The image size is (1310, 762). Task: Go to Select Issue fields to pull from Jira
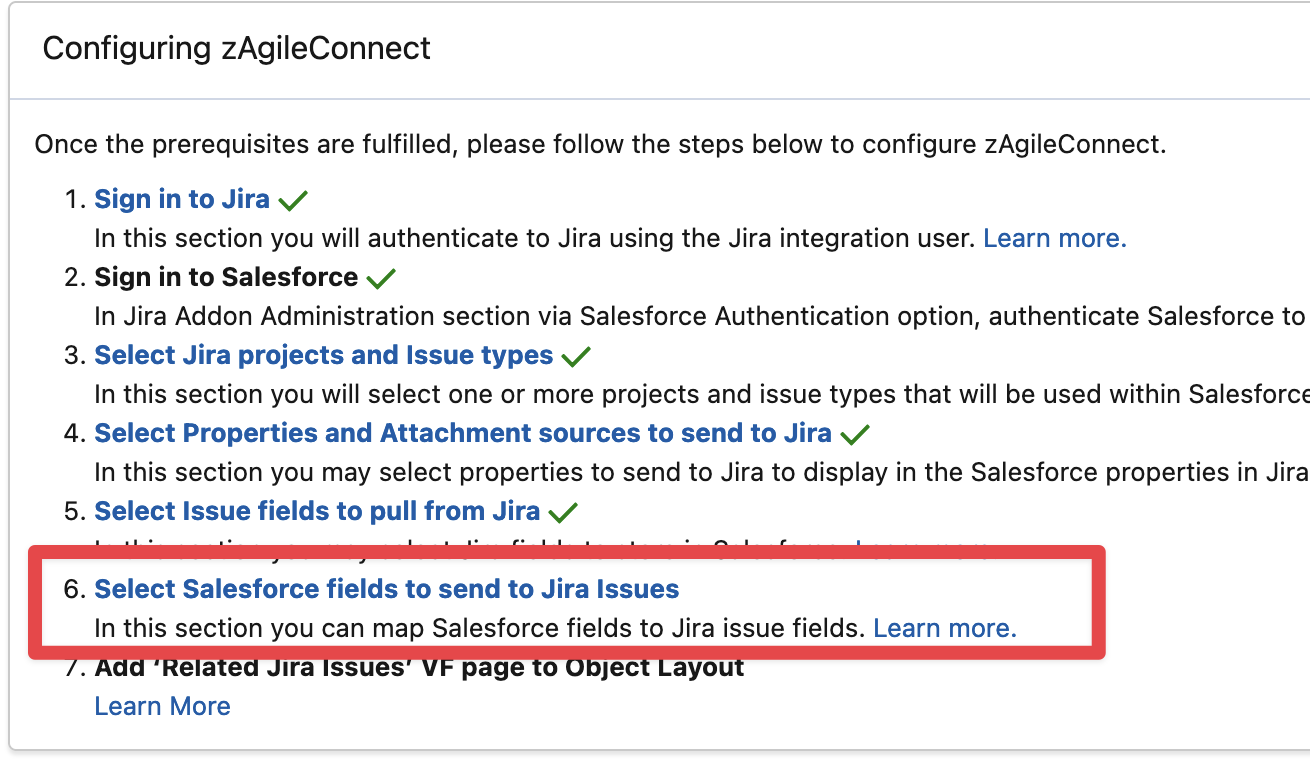[317, 511]
